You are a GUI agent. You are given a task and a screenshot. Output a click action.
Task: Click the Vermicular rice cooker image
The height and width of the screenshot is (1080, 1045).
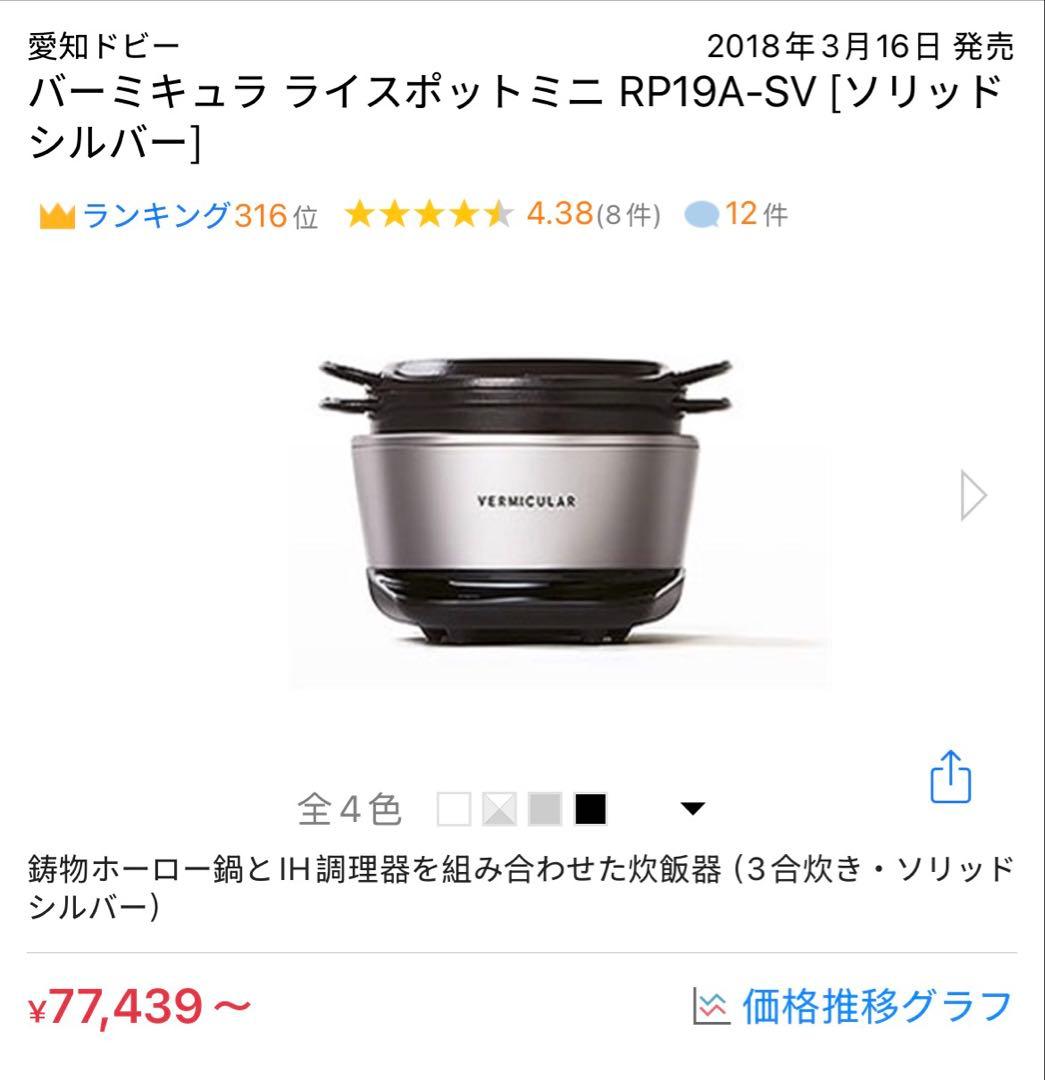click(x=526, y=502)
